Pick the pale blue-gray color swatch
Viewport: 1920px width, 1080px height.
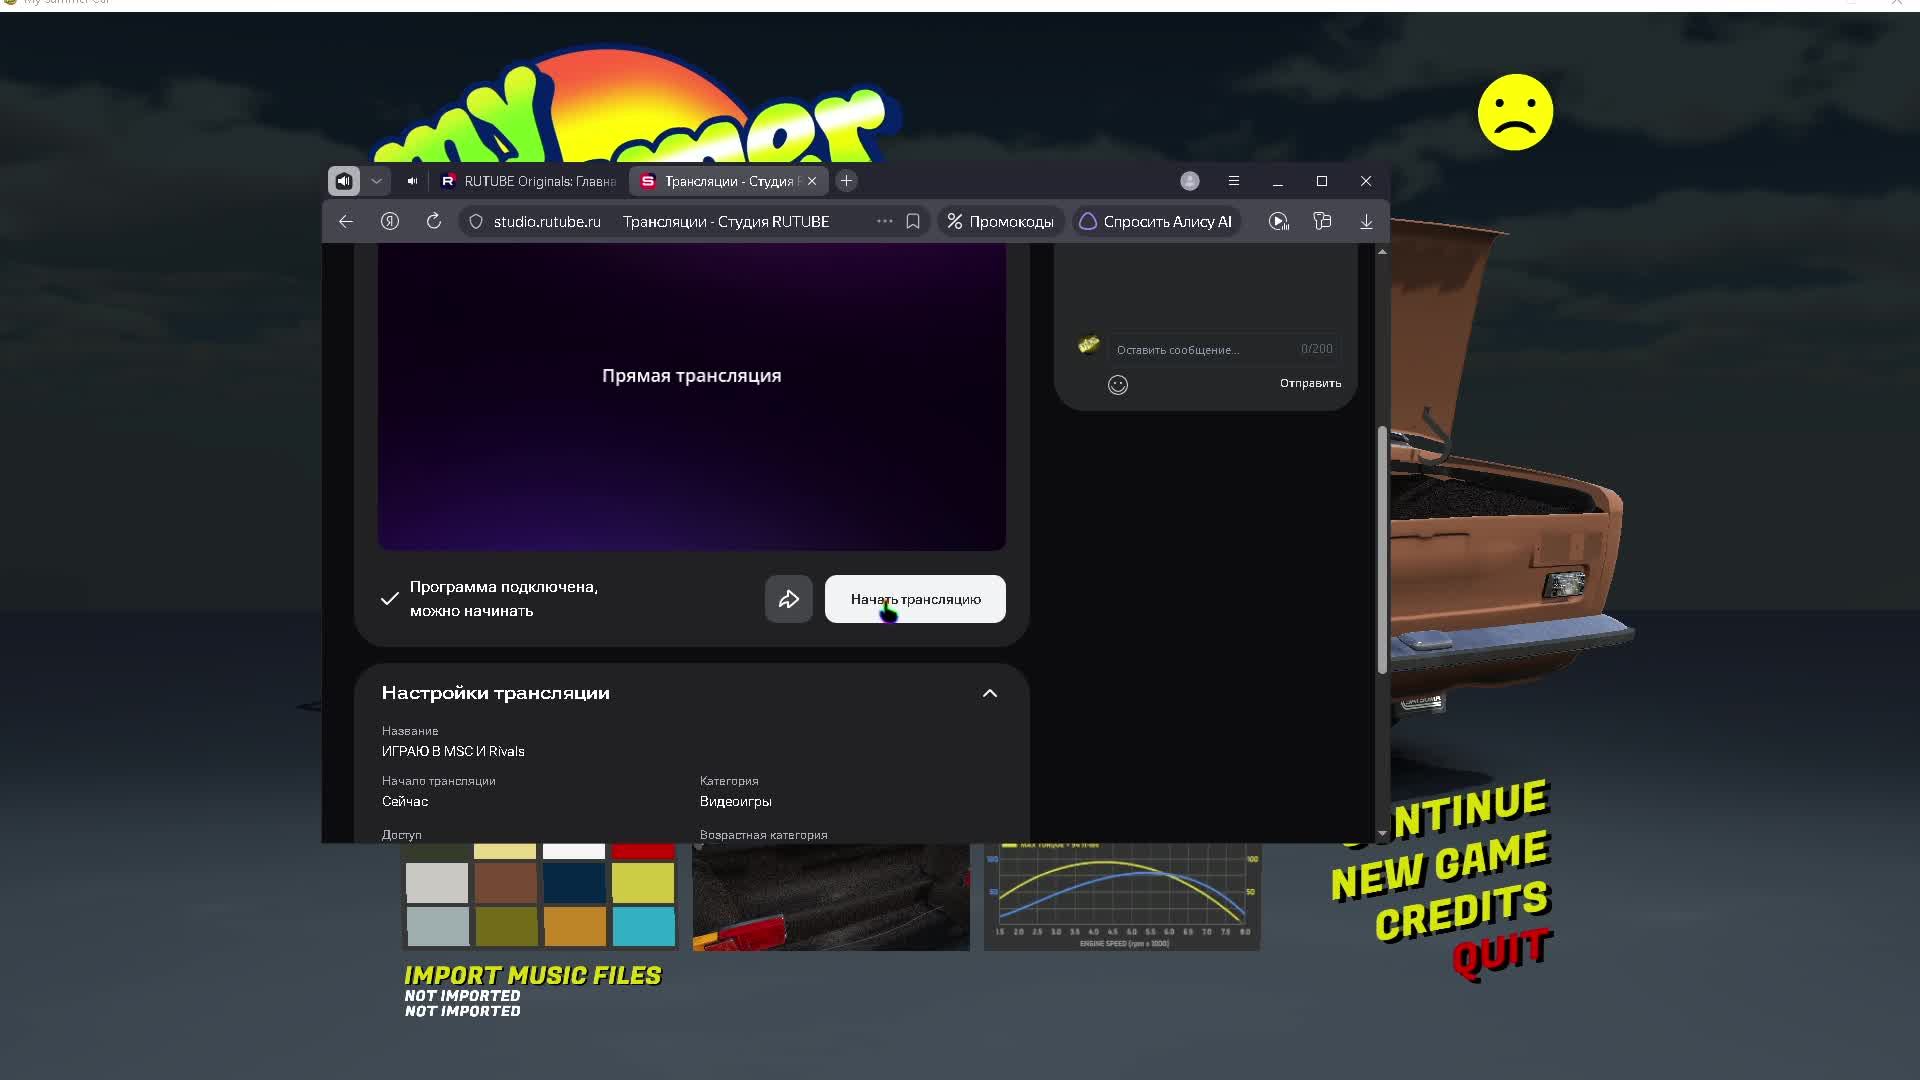click(x=437, y=926)
